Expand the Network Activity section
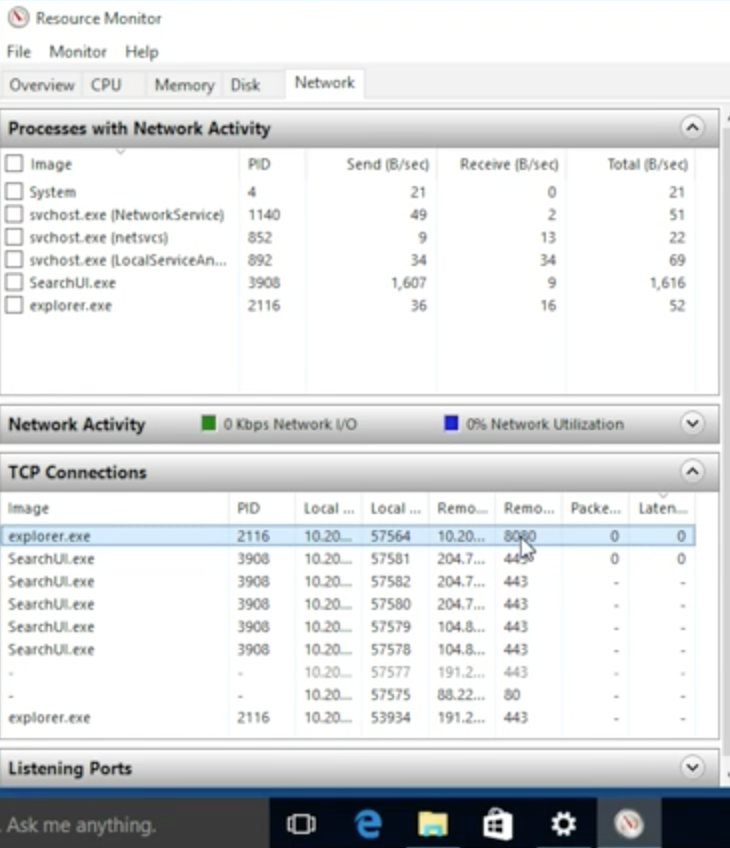 [x=692, y=423]
